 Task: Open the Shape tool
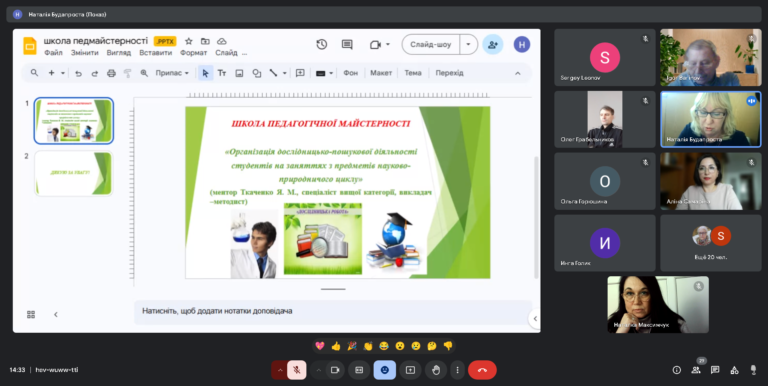(x=257, y=73)
